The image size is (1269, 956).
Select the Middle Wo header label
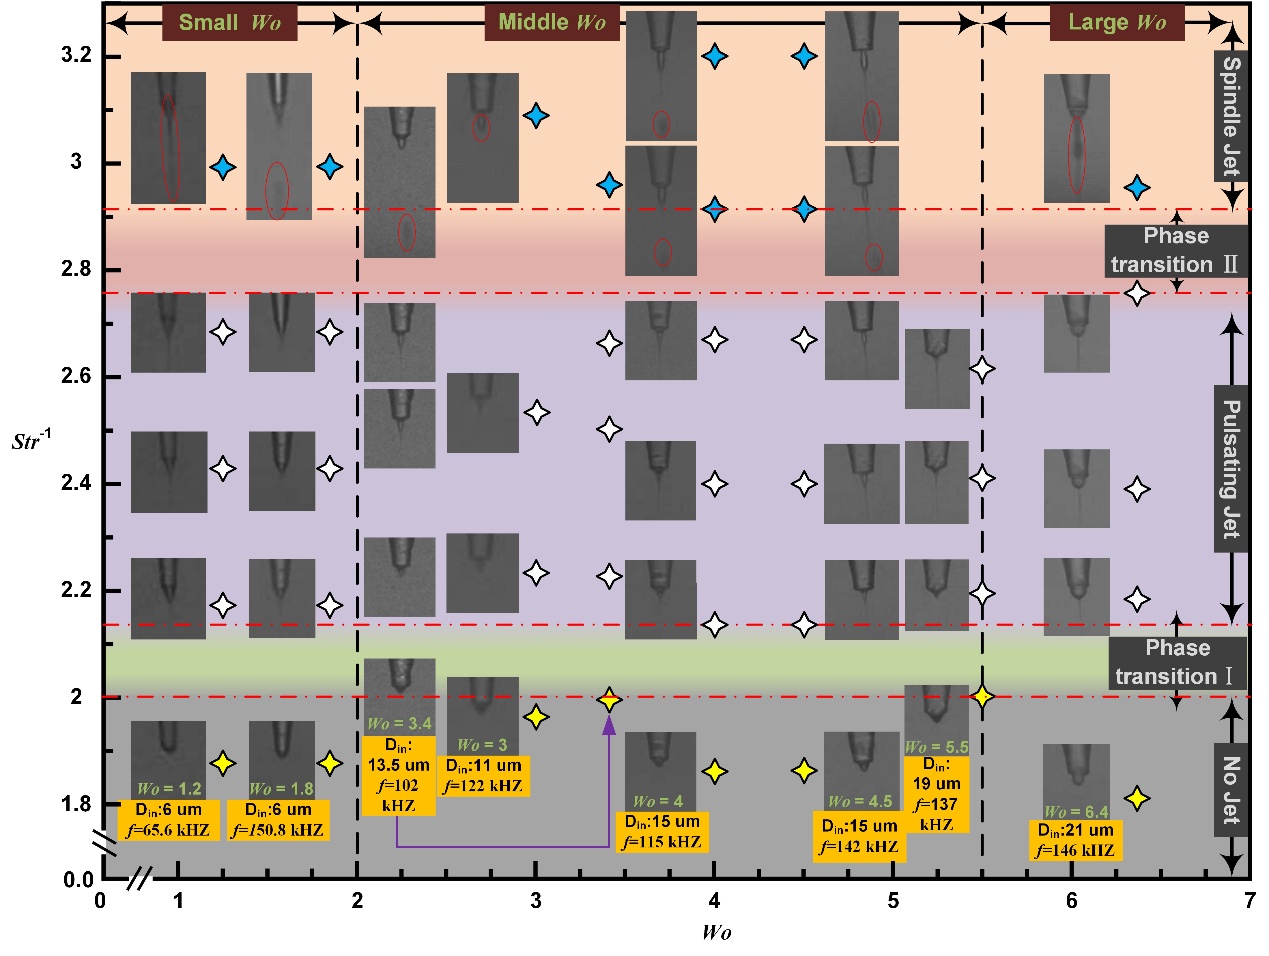(551, 23)
